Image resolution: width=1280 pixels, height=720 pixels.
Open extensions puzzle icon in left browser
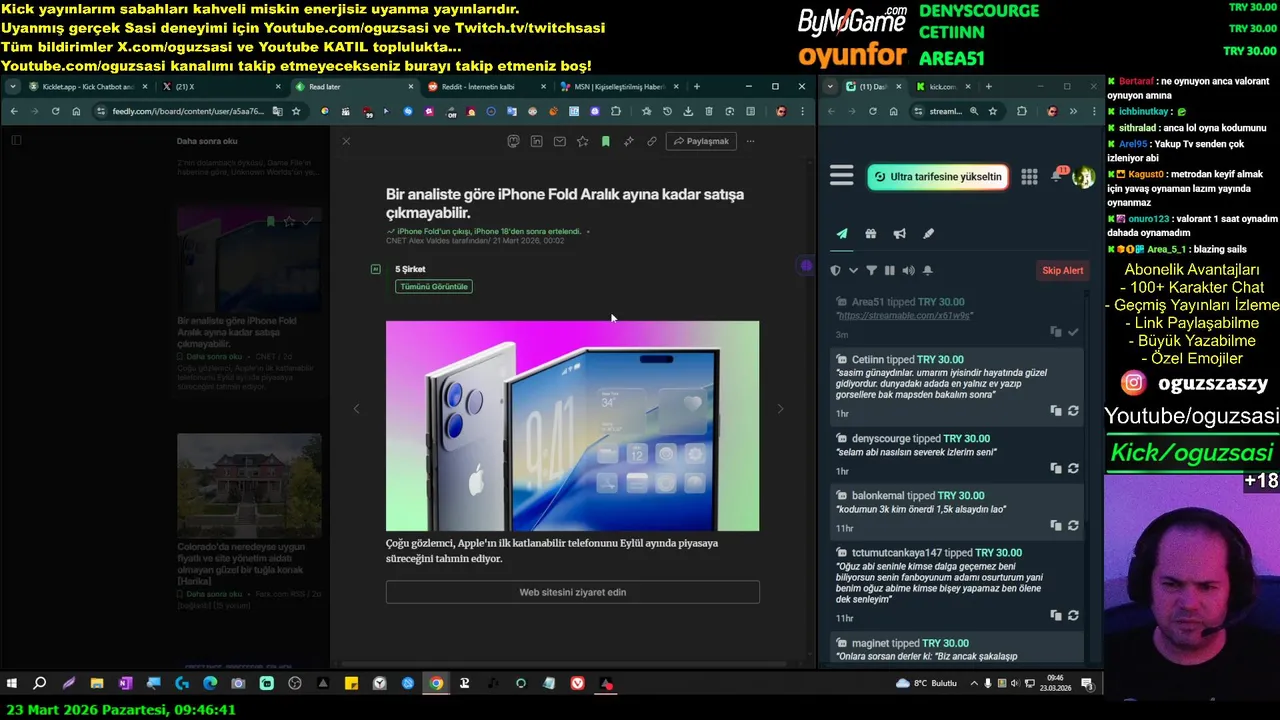tap(616, 111)
